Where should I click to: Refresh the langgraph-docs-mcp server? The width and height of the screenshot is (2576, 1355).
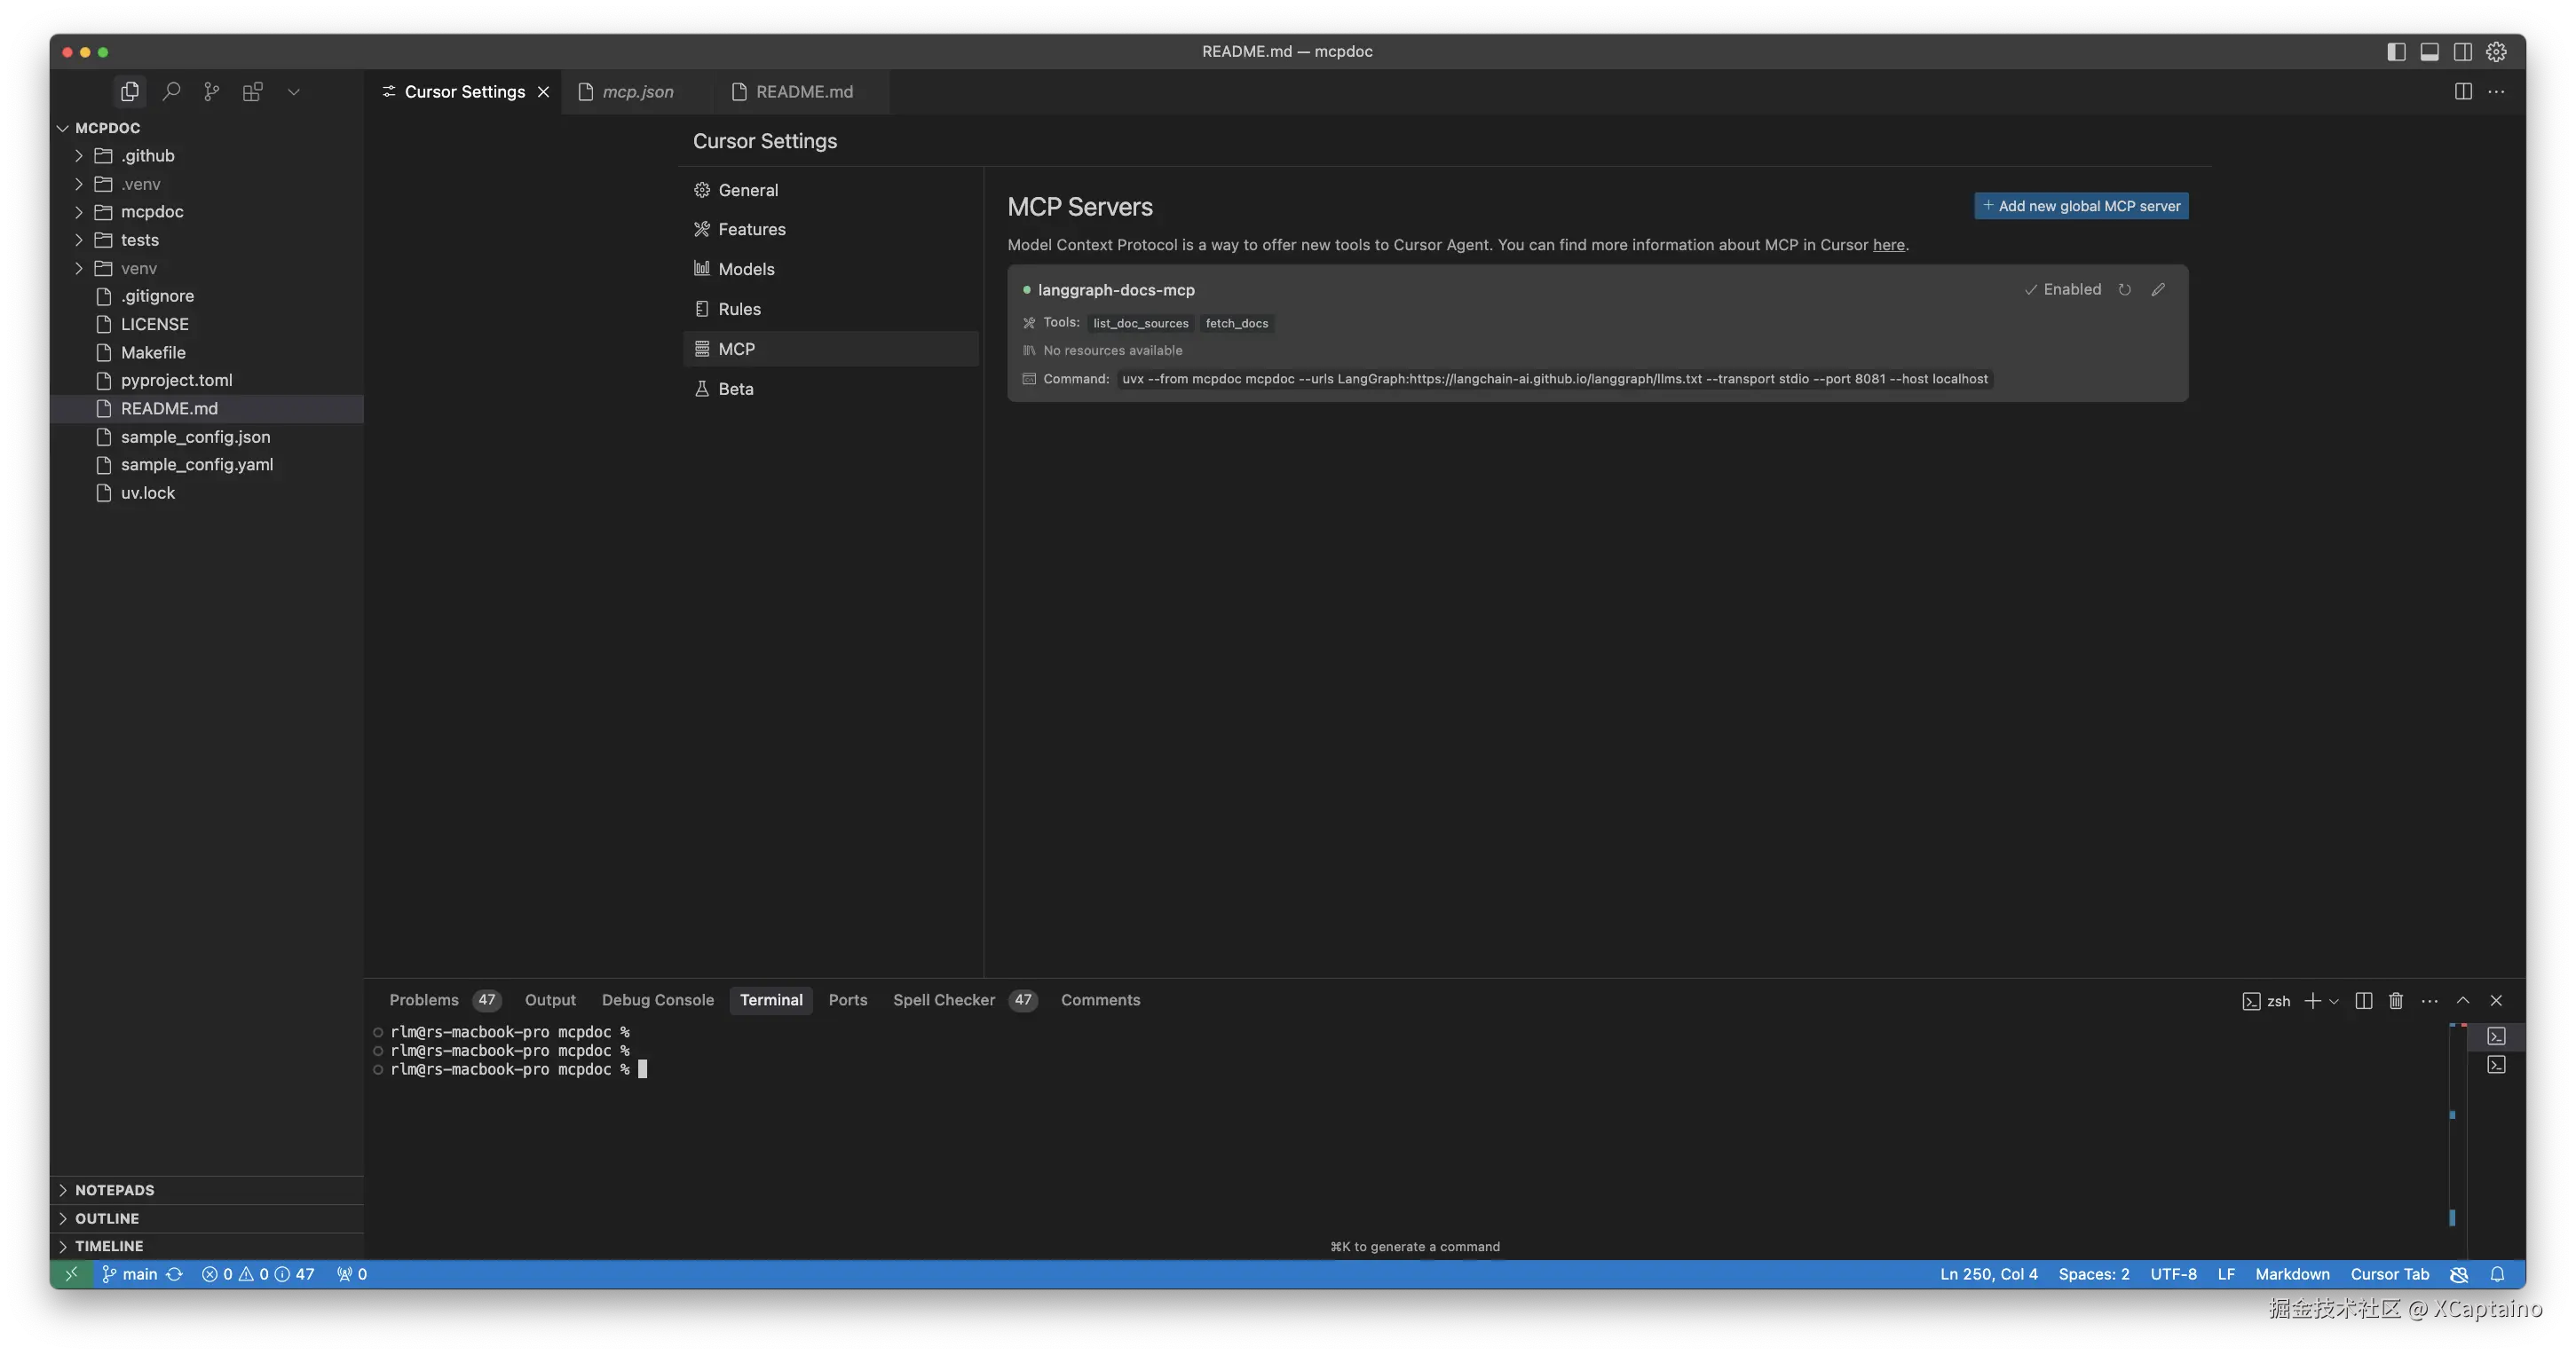(2125, 290)
